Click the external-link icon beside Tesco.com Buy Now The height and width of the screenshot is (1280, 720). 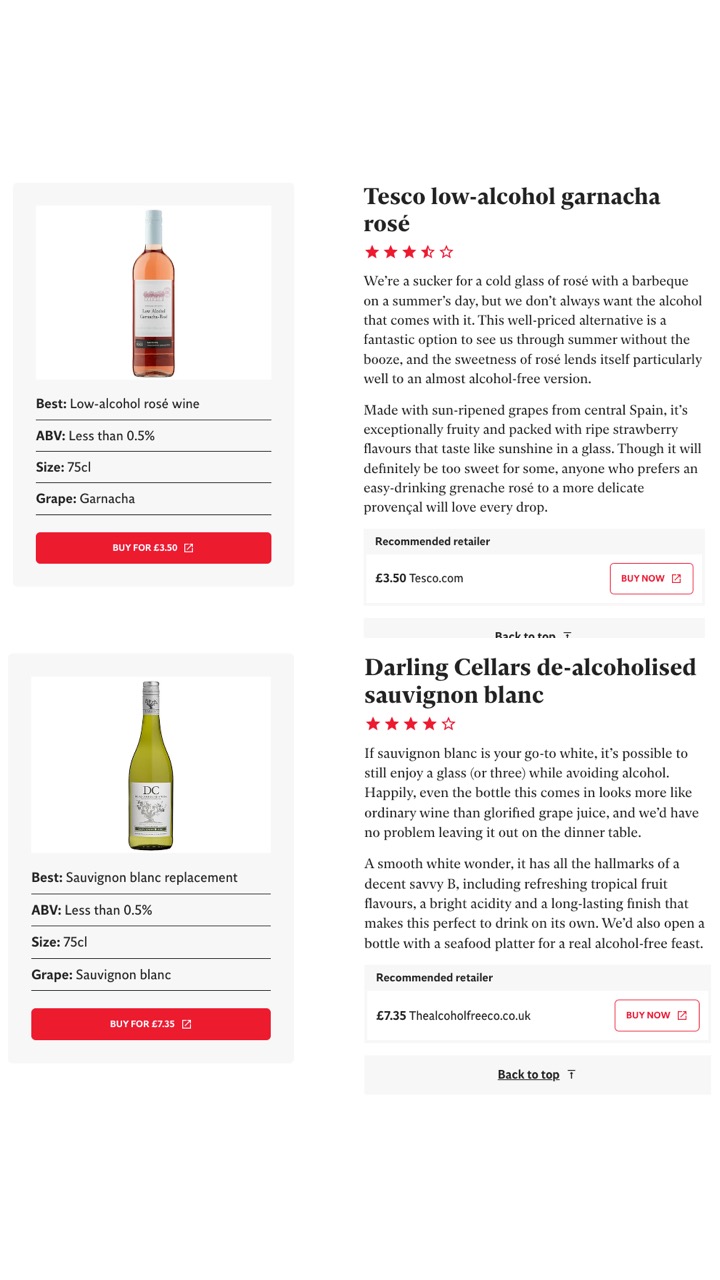click(x=676, y=579)
